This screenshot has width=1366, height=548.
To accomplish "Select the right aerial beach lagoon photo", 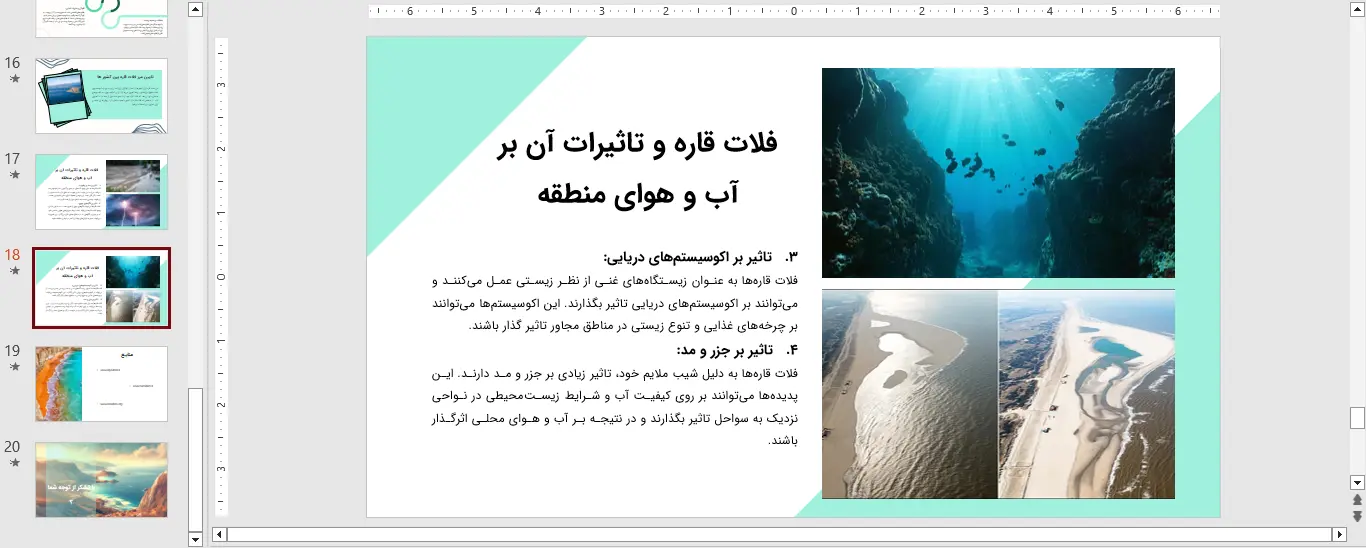I will 1087,394.
